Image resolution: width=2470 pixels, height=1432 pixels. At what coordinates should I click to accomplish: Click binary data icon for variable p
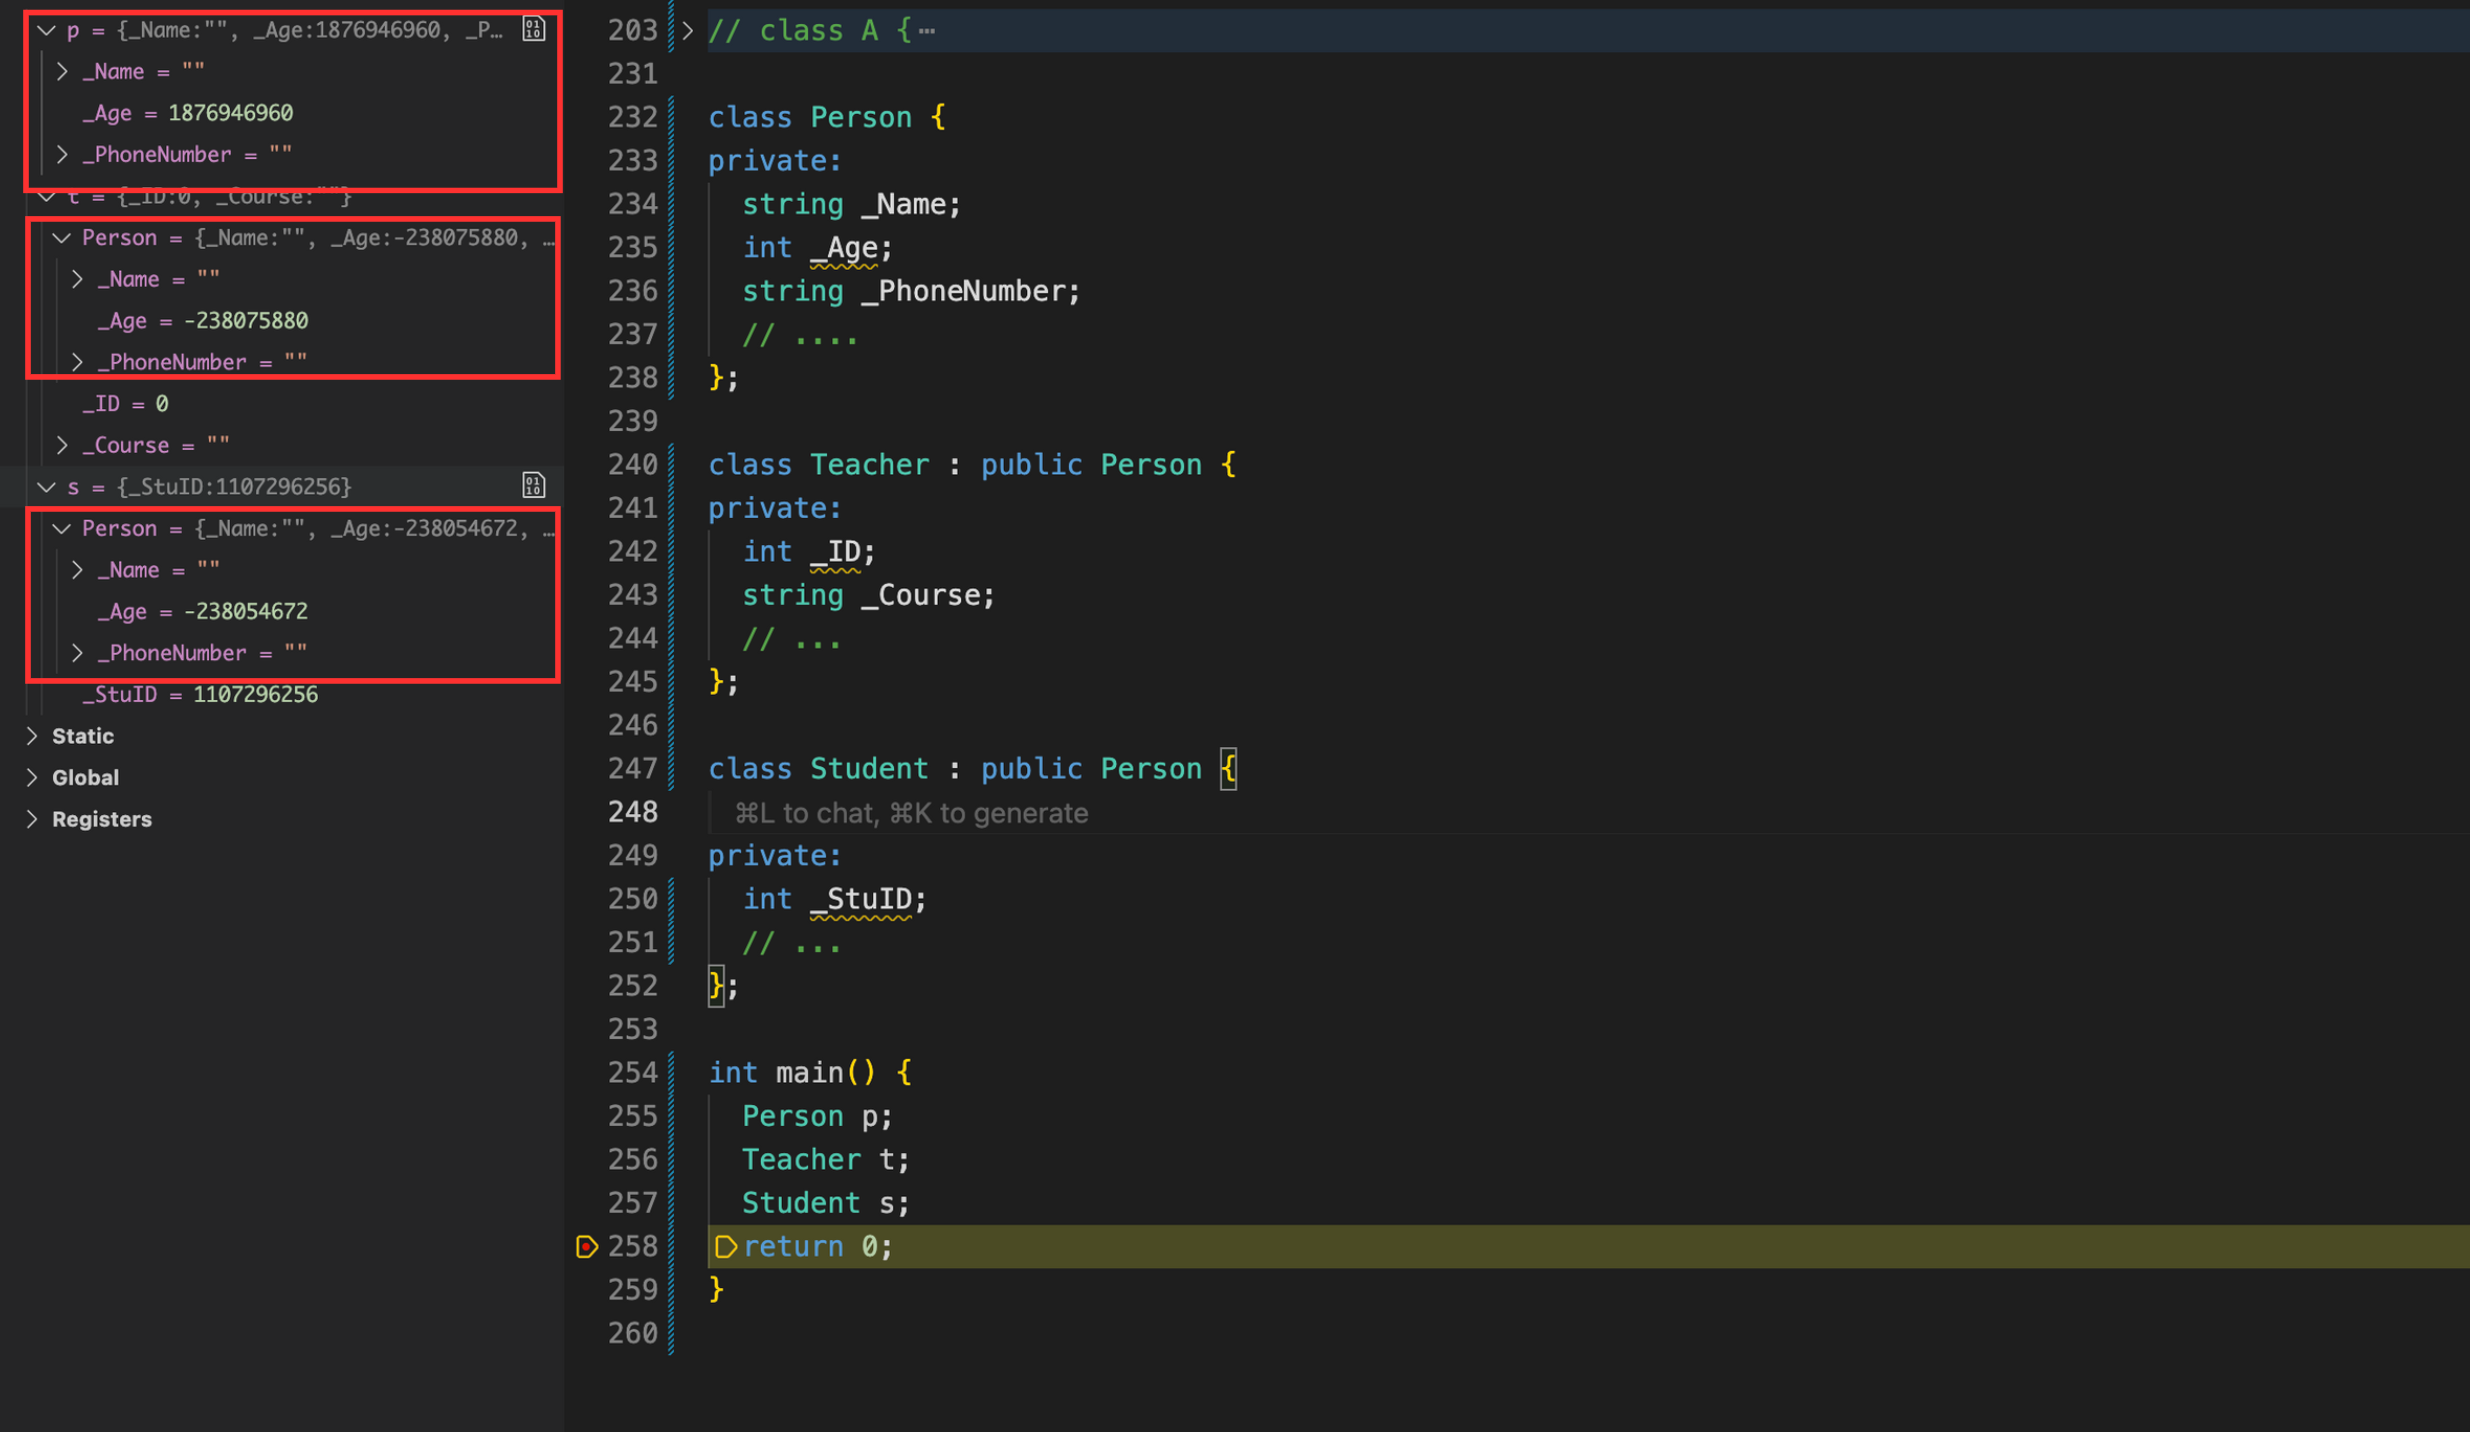pyautogui.click(x=533, y=30)
